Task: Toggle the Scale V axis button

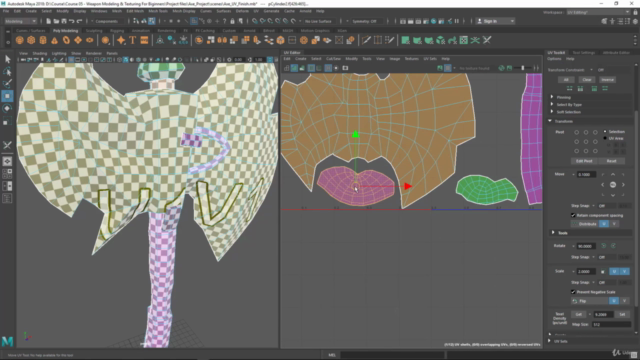Action: point(624,271)
